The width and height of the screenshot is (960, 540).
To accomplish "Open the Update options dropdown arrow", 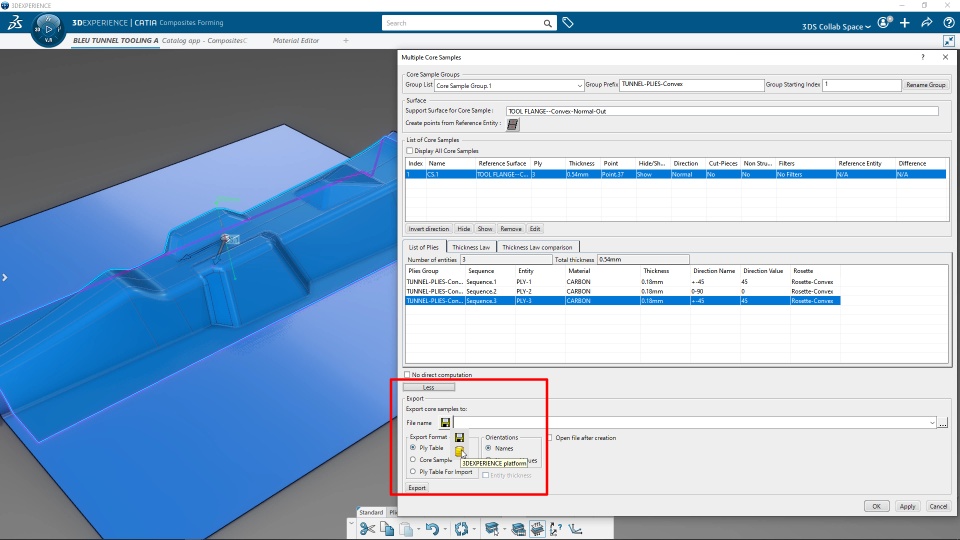I will [474, 529].
